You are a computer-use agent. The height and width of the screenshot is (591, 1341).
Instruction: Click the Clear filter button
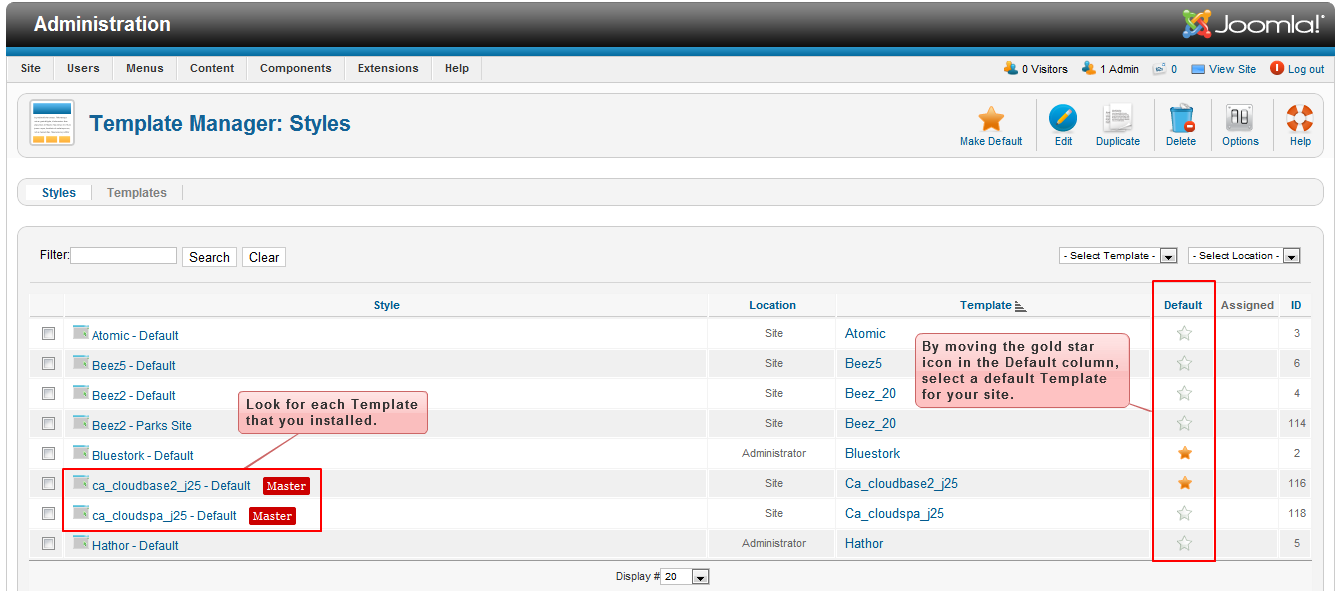[264, 257]
